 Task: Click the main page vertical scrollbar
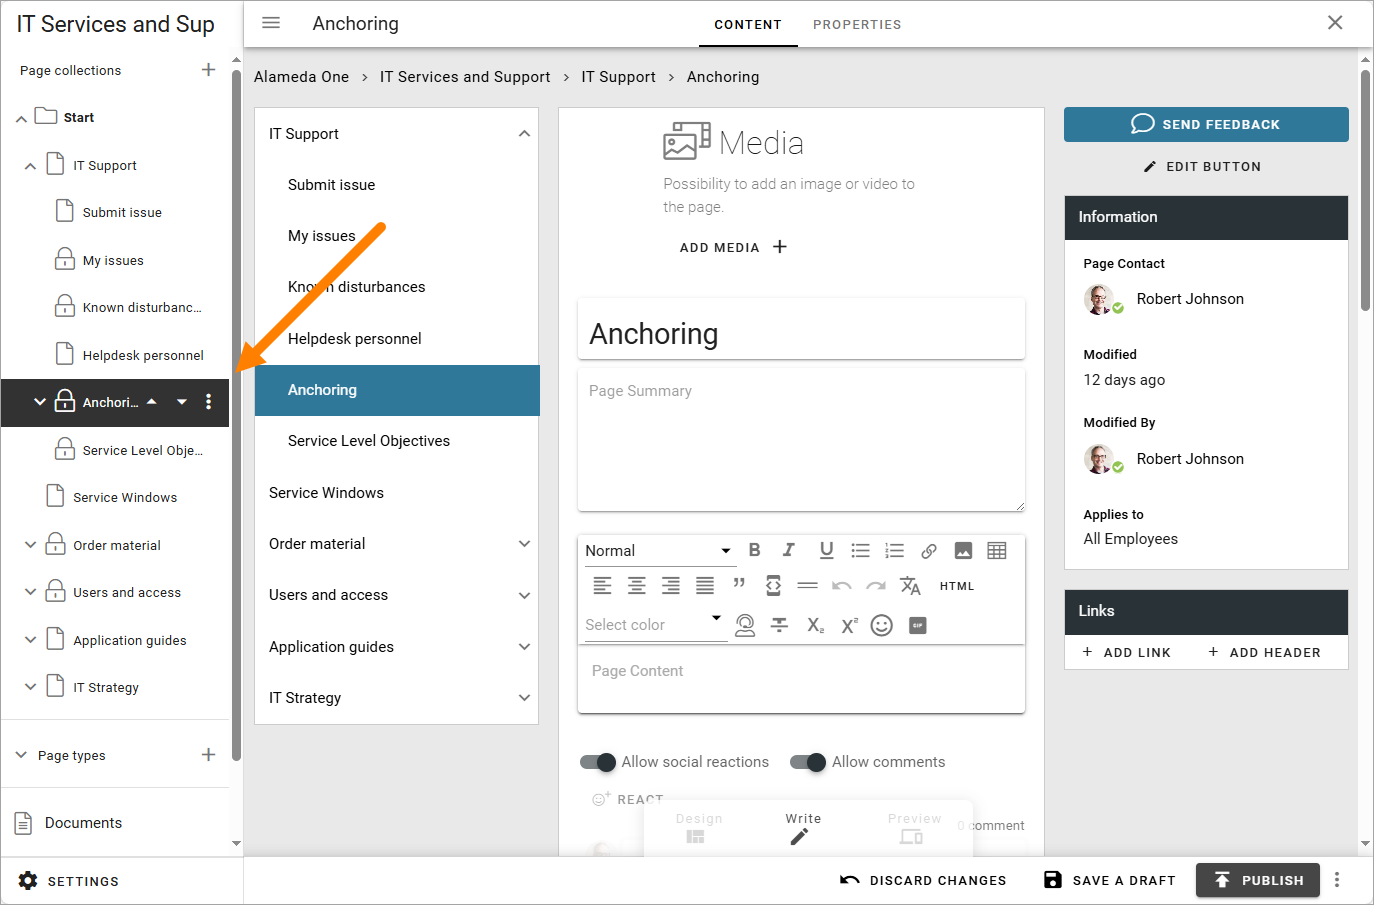point(1365,190)
